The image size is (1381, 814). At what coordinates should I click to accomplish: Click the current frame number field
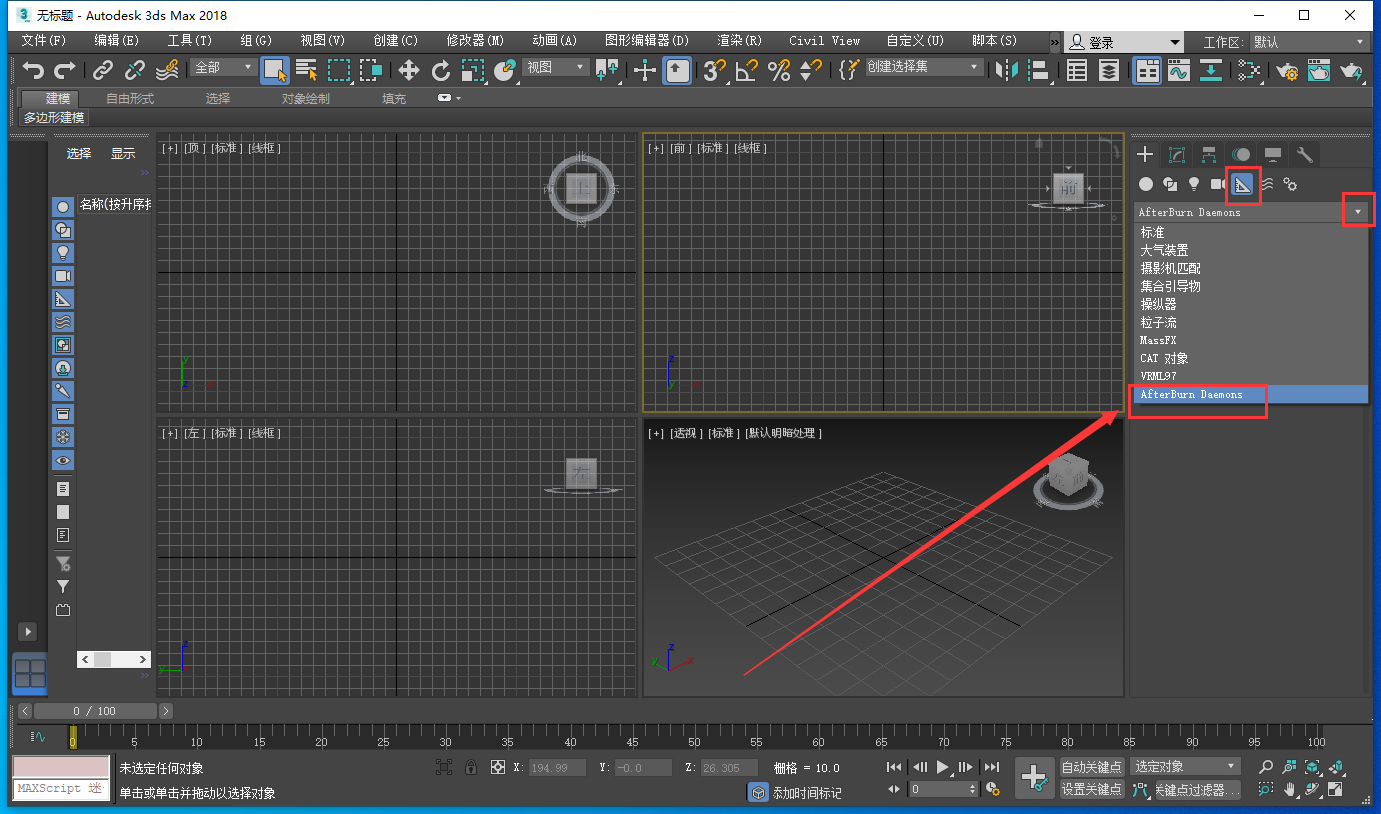point(942,789)
